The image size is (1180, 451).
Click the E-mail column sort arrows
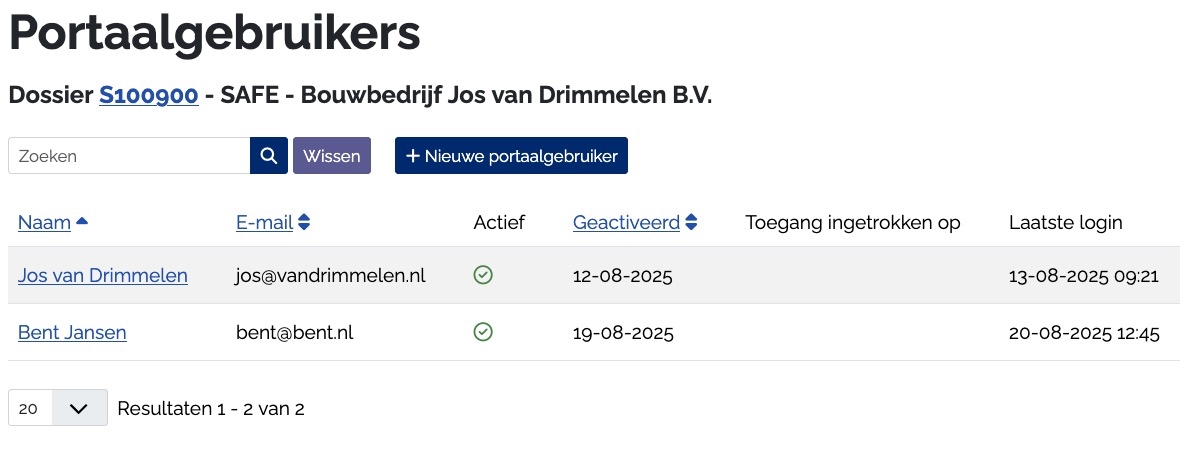(304, 222)
